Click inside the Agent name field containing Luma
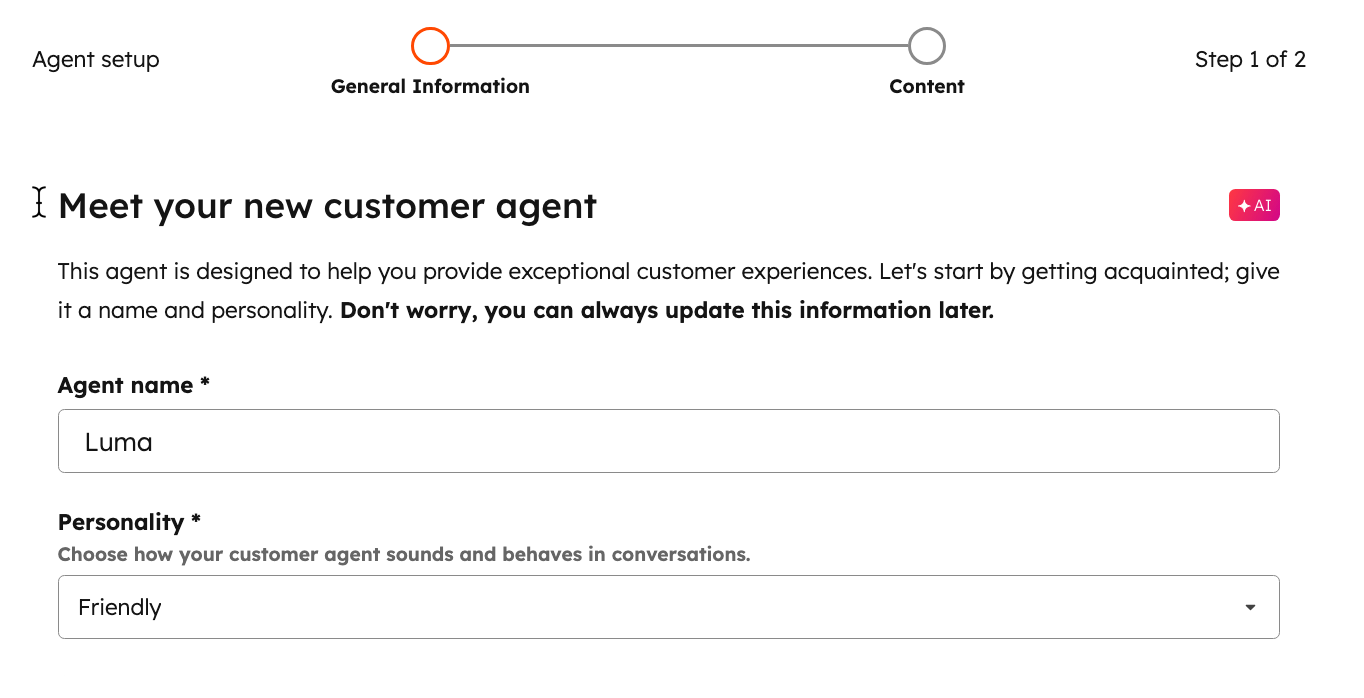This screenshot has height=698, width=1364. (x=668, y=440)
